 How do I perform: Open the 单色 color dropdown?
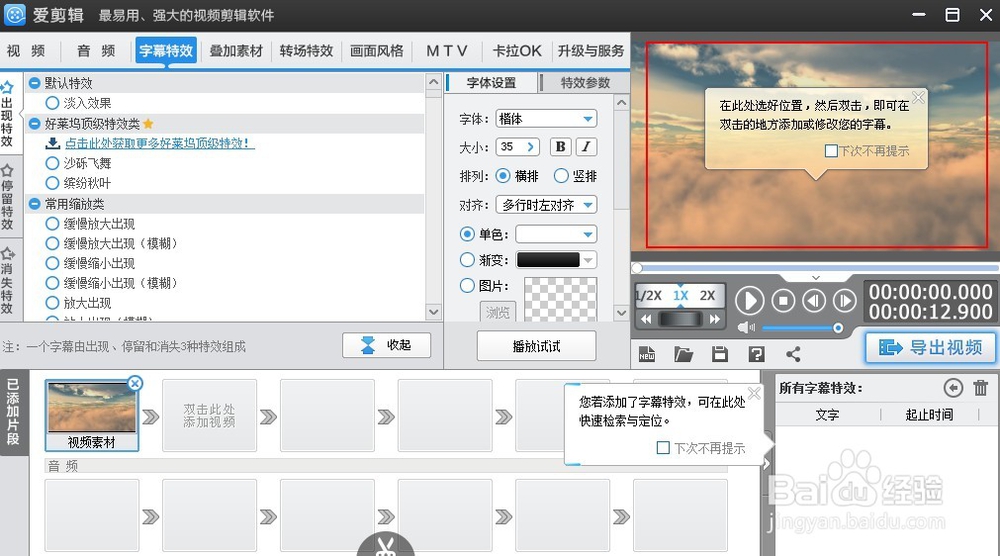click(556, 234)
